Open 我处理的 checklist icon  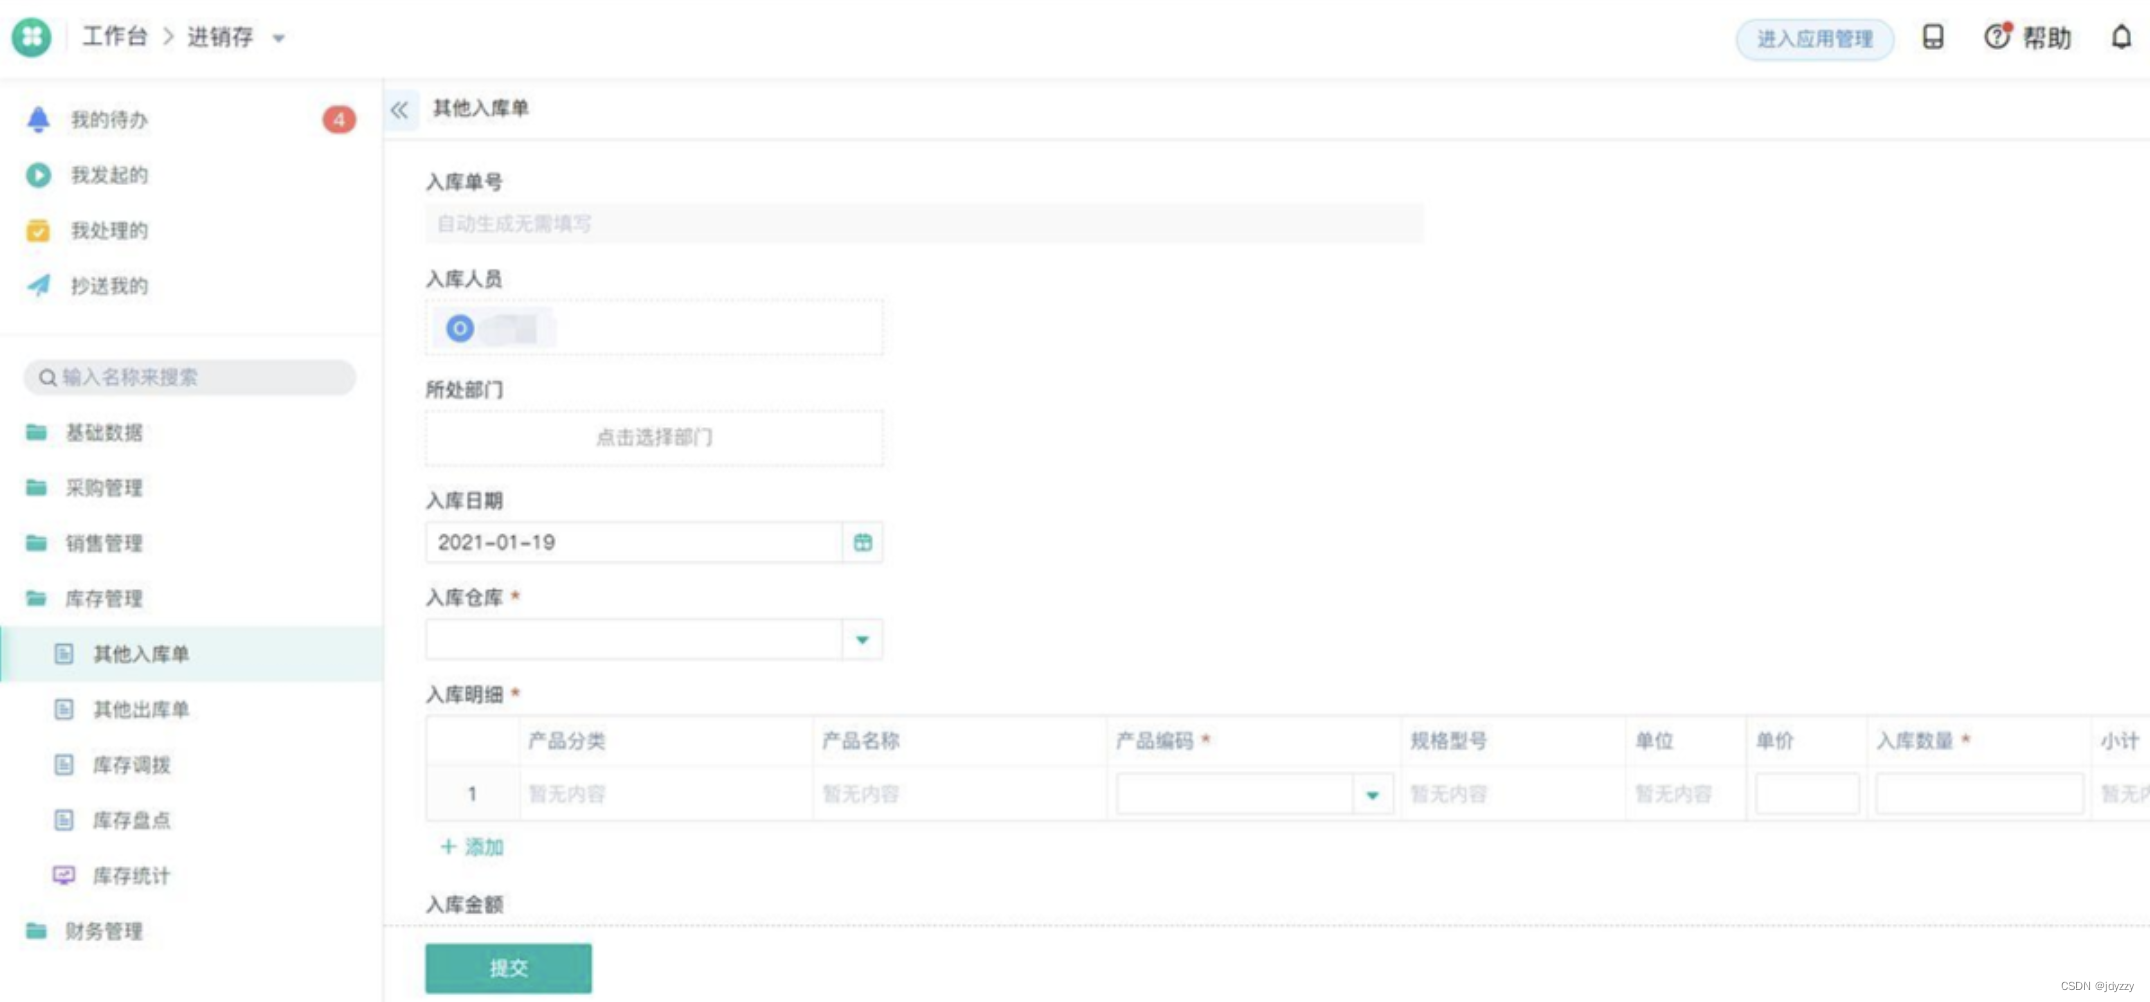click(x=38, y=231)
